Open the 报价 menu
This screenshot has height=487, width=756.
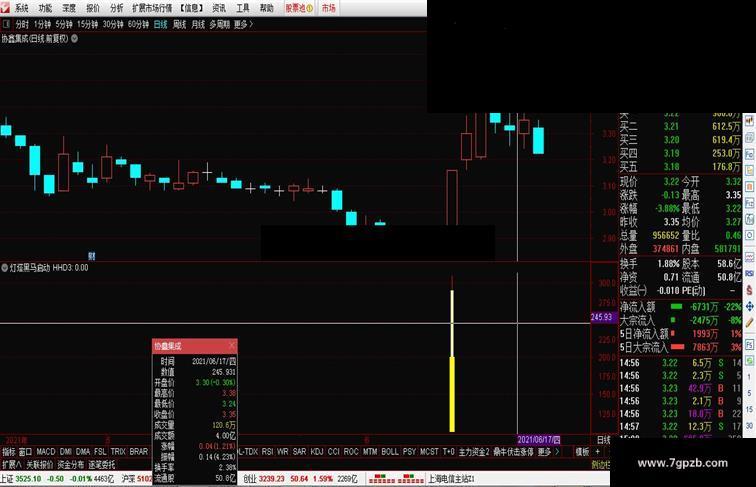pos(93,8)
